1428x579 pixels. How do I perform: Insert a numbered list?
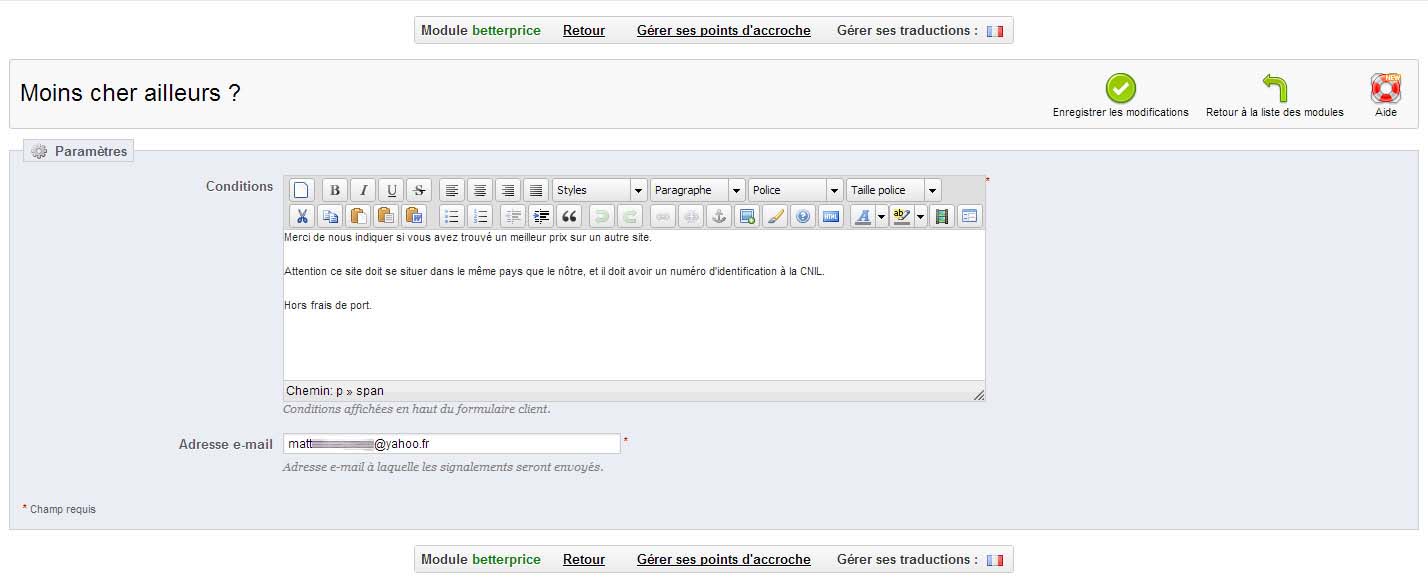click(x=480, y=216)
